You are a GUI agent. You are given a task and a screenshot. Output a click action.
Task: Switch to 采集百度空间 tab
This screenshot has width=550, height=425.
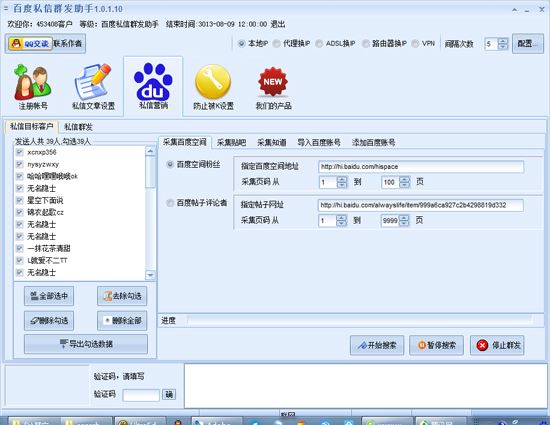pos(185,142)
